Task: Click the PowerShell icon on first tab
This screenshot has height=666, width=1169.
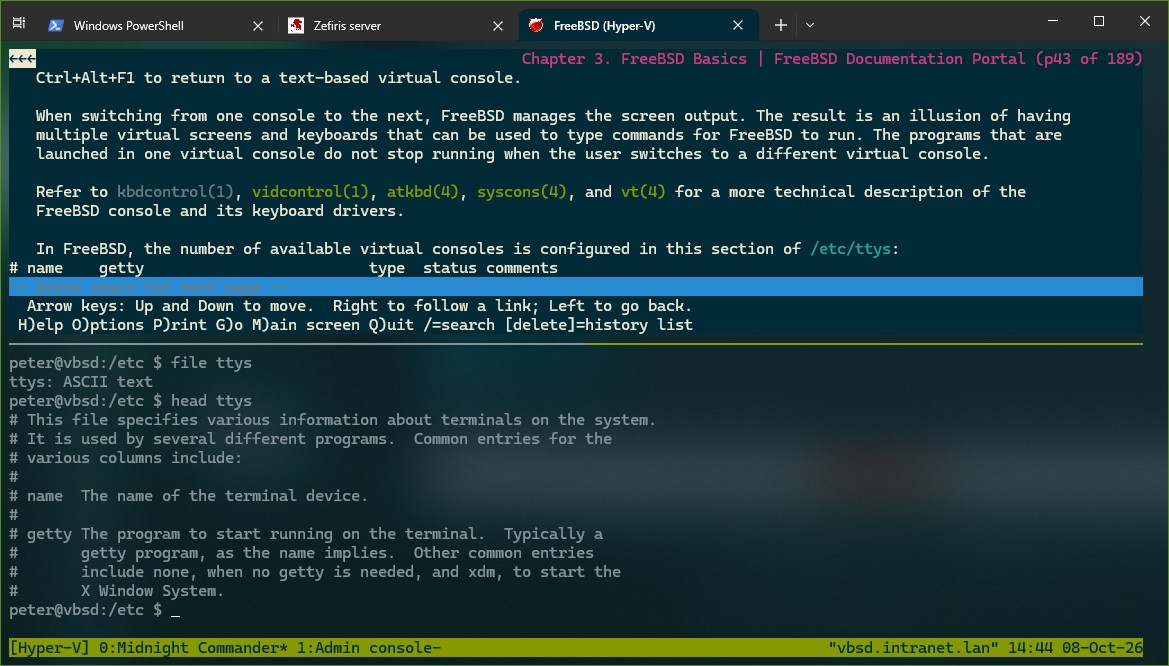Action: [55, 25]
